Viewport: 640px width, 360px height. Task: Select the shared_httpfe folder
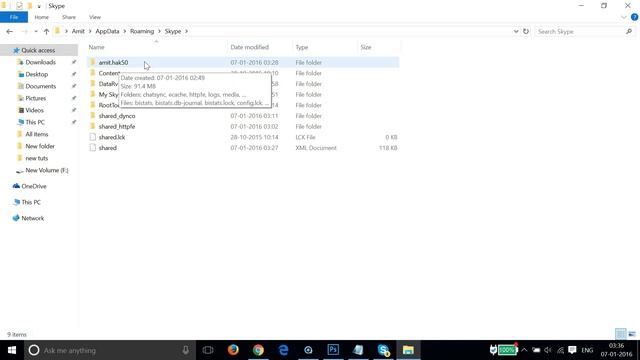(117, 127)
